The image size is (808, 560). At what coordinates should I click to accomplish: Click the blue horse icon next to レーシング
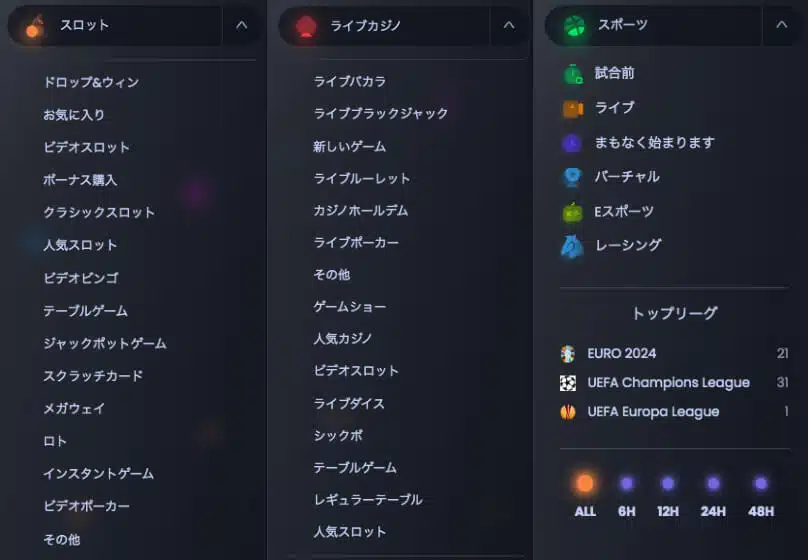point(572,246)
